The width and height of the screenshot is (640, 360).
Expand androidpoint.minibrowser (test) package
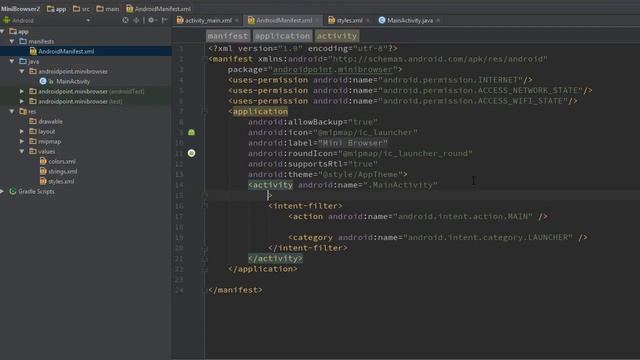[x=22, y=101]
